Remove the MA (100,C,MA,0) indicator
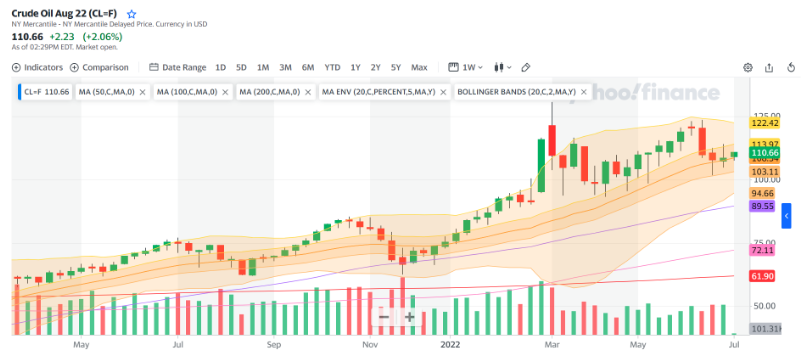The width and height of the screenshot is (802, 362). [226, 92]
